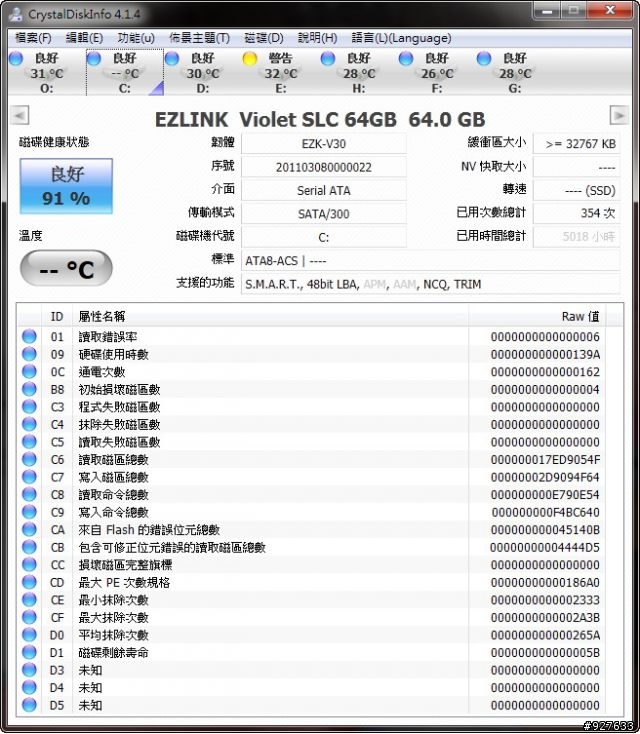
Task: Select drive C: disk tab
Action: (x=125, y=73)
